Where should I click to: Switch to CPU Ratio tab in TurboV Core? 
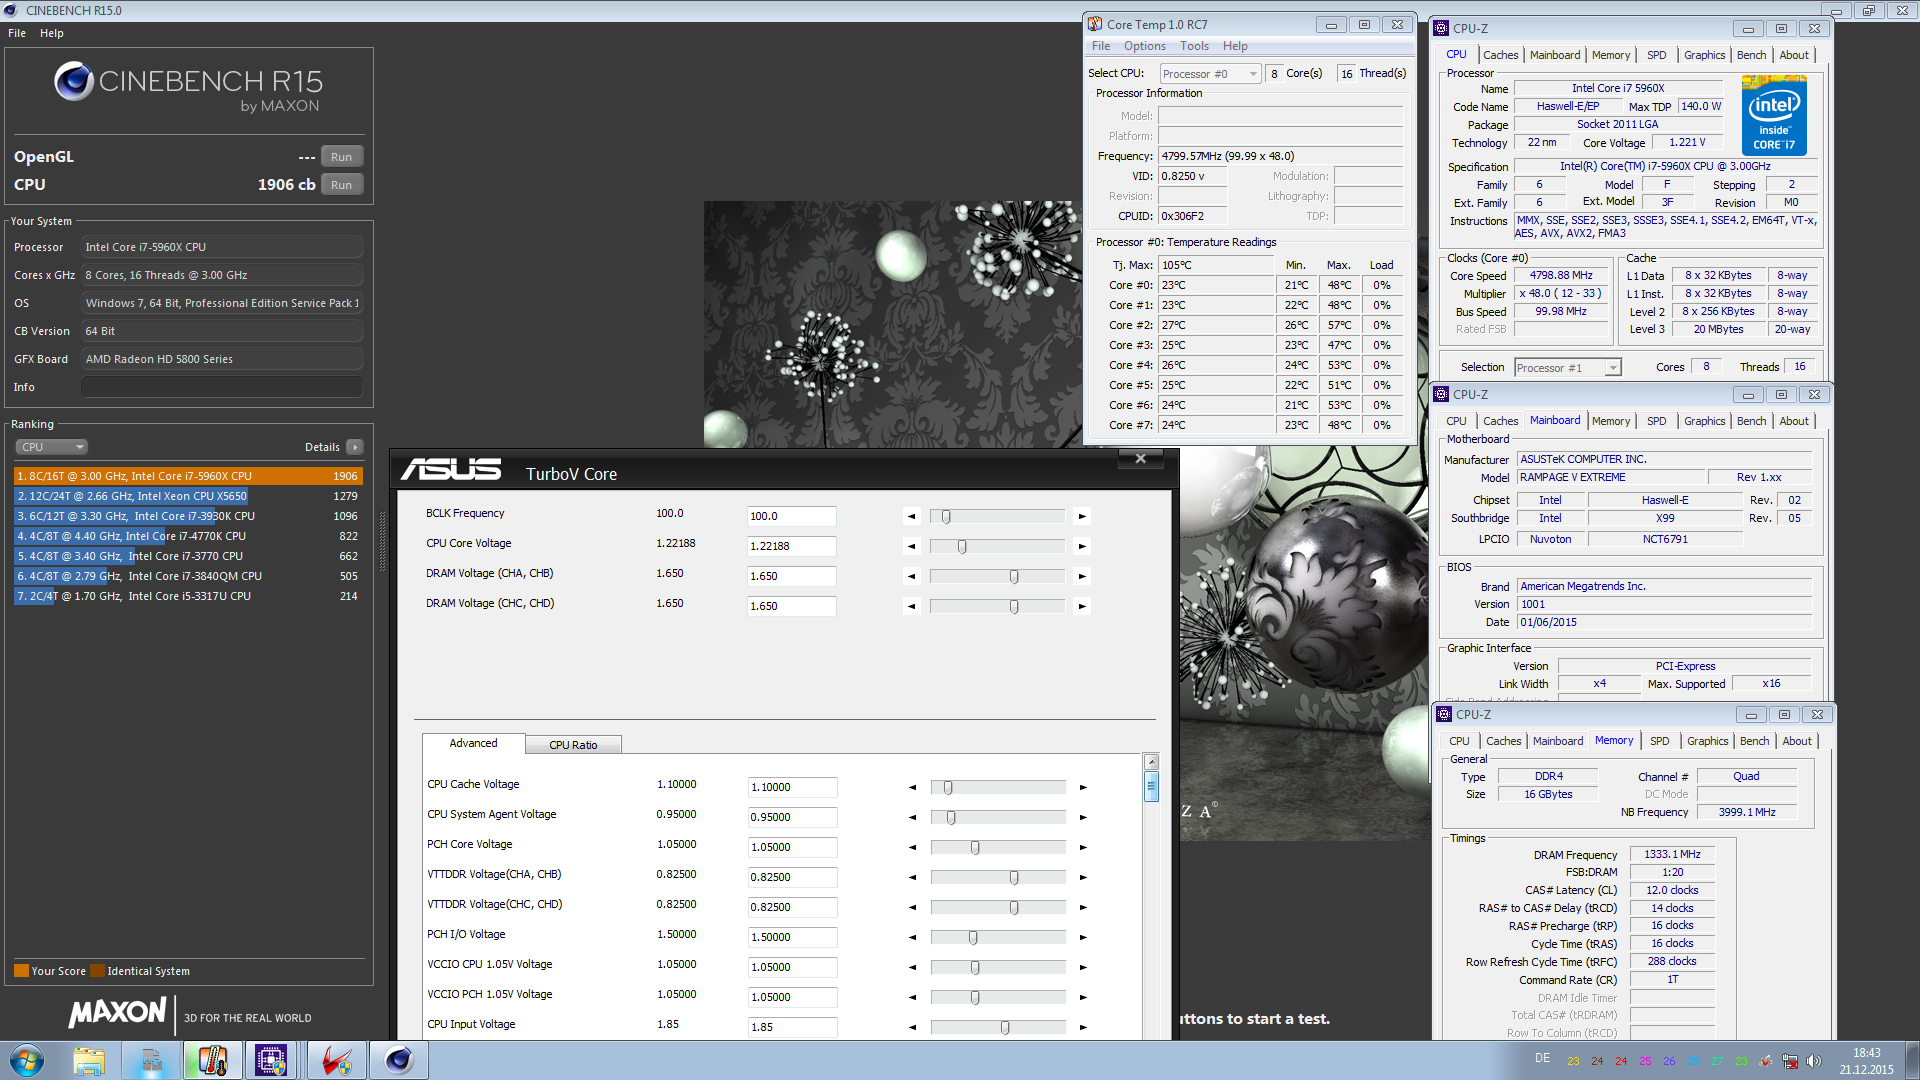coord(573,745)
